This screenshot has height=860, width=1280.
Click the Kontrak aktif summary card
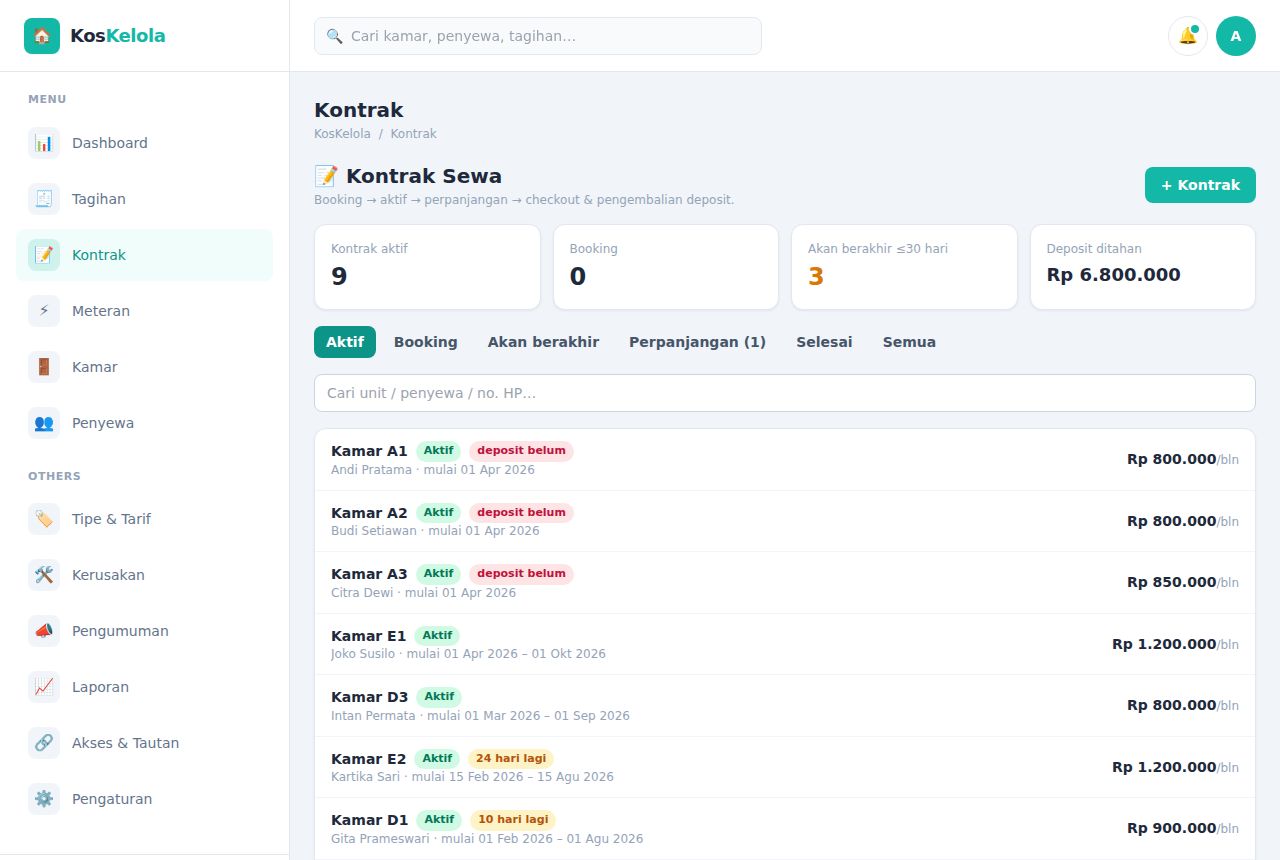tap(427, 267)
